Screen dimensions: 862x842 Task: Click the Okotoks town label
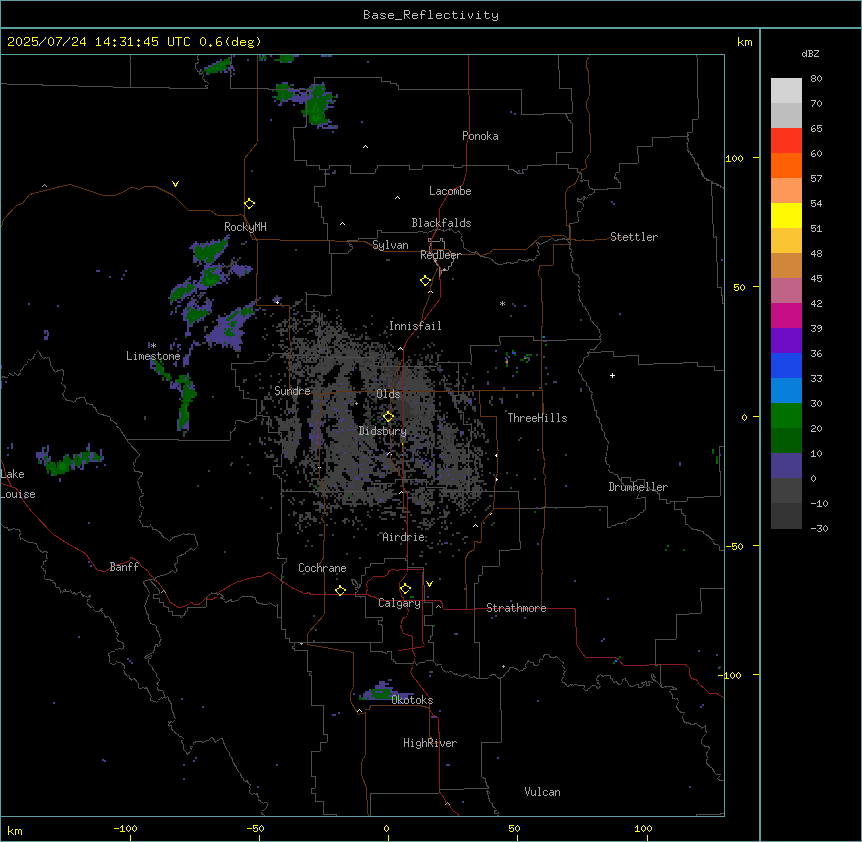pos(412,700)
